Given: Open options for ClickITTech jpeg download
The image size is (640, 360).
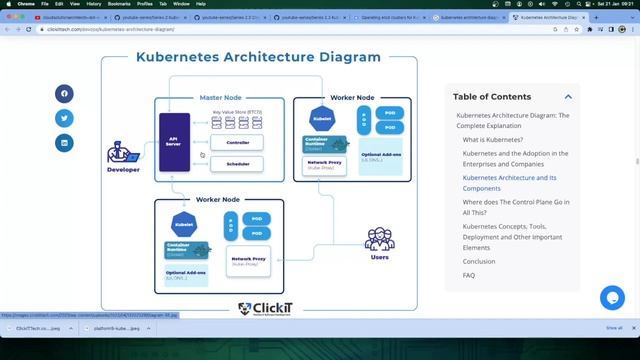Looking at the screenshot, I should 71,328.
